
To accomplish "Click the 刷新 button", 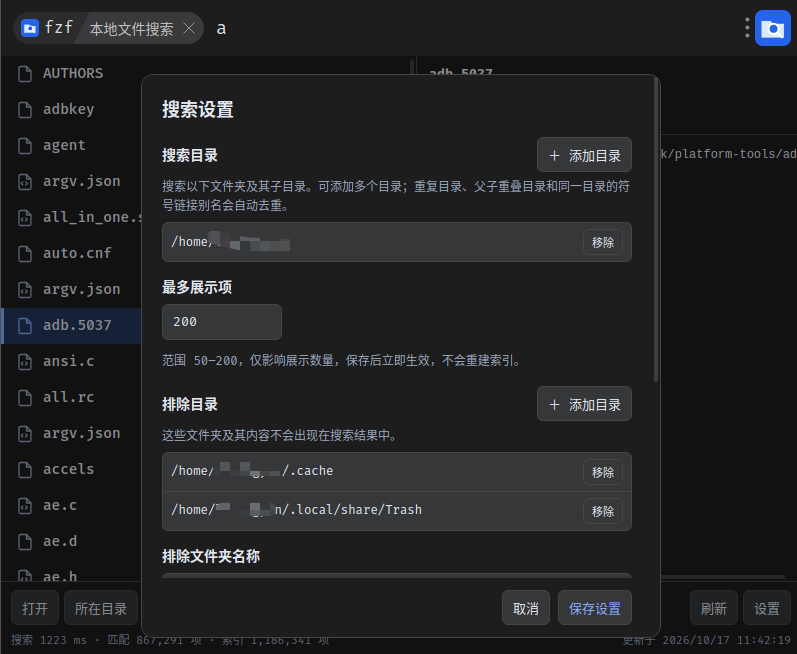I will pyautogui.click(x=714, y=608).
